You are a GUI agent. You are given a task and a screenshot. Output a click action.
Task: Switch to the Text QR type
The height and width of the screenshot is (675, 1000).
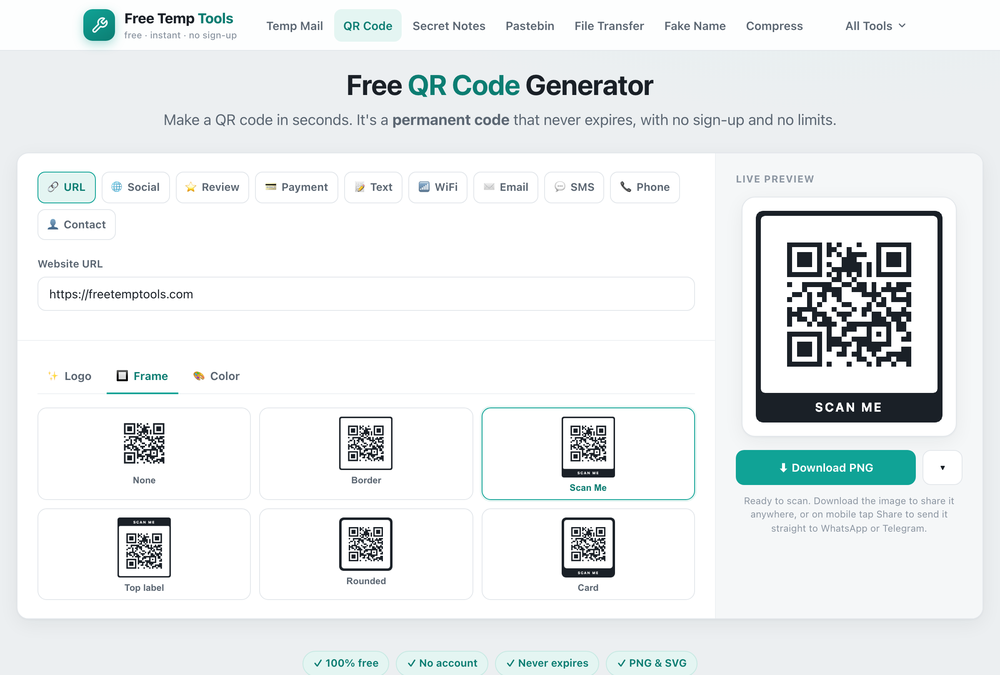point(373,187)
